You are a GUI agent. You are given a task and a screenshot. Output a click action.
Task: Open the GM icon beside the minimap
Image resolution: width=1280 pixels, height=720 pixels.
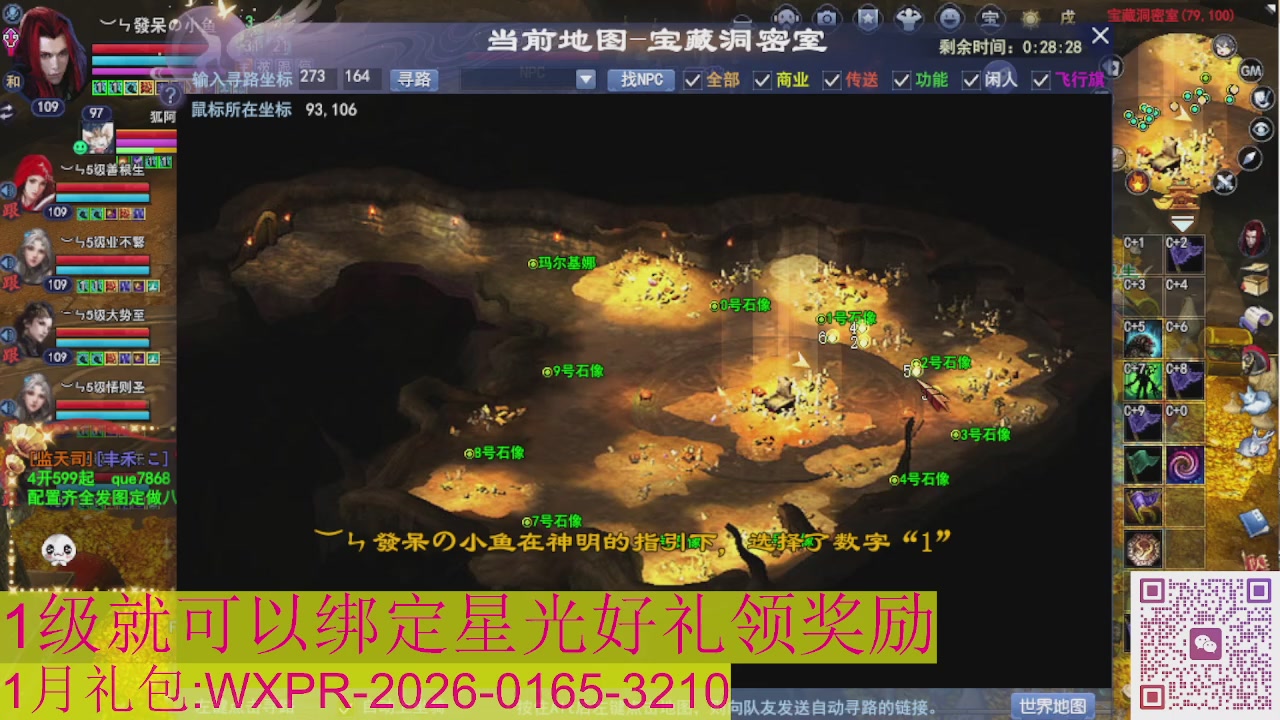click(1249, 70)
